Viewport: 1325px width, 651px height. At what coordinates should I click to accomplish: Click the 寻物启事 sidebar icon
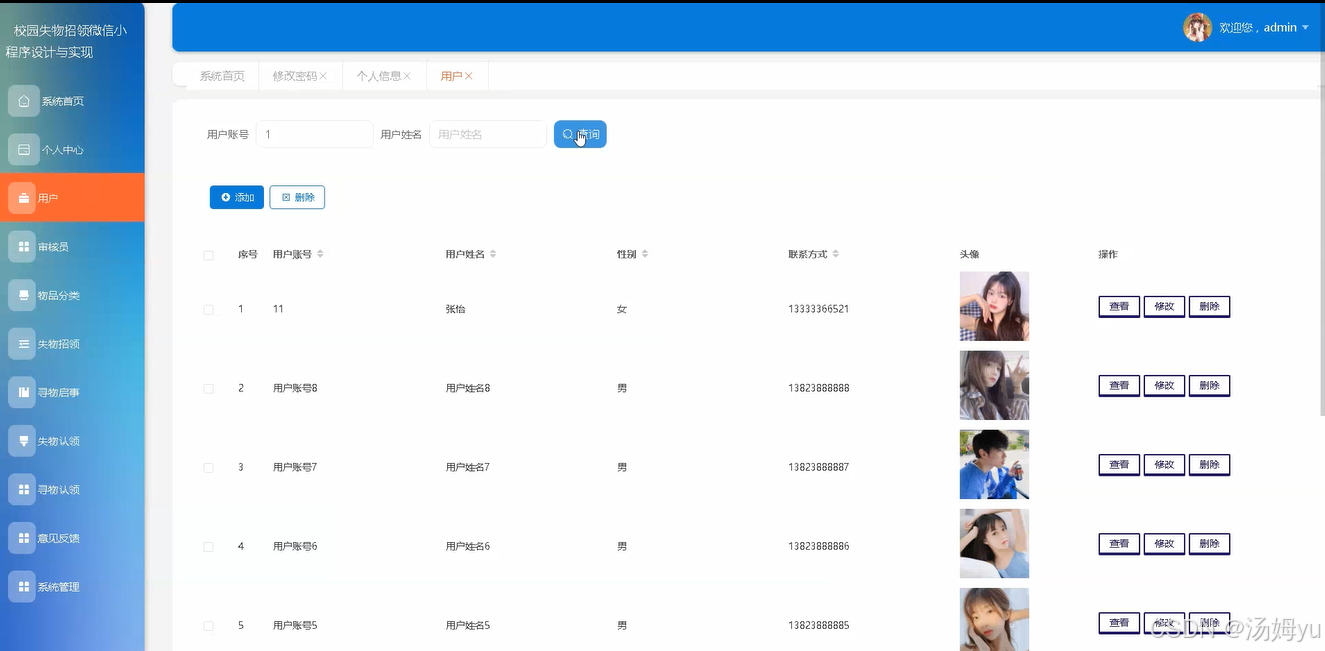tap(23, 392)
